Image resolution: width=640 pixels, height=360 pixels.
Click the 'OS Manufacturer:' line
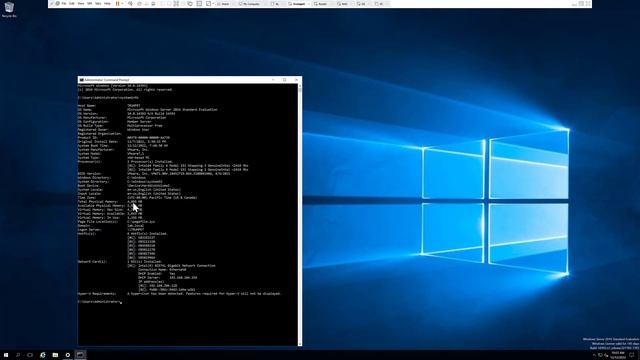pos(122,118)
